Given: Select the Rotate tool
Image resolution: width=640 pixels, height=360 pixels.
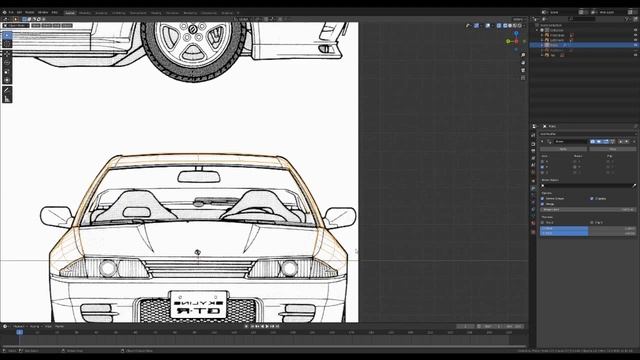Looking at the screenshot, I should (x=7, y=62).
